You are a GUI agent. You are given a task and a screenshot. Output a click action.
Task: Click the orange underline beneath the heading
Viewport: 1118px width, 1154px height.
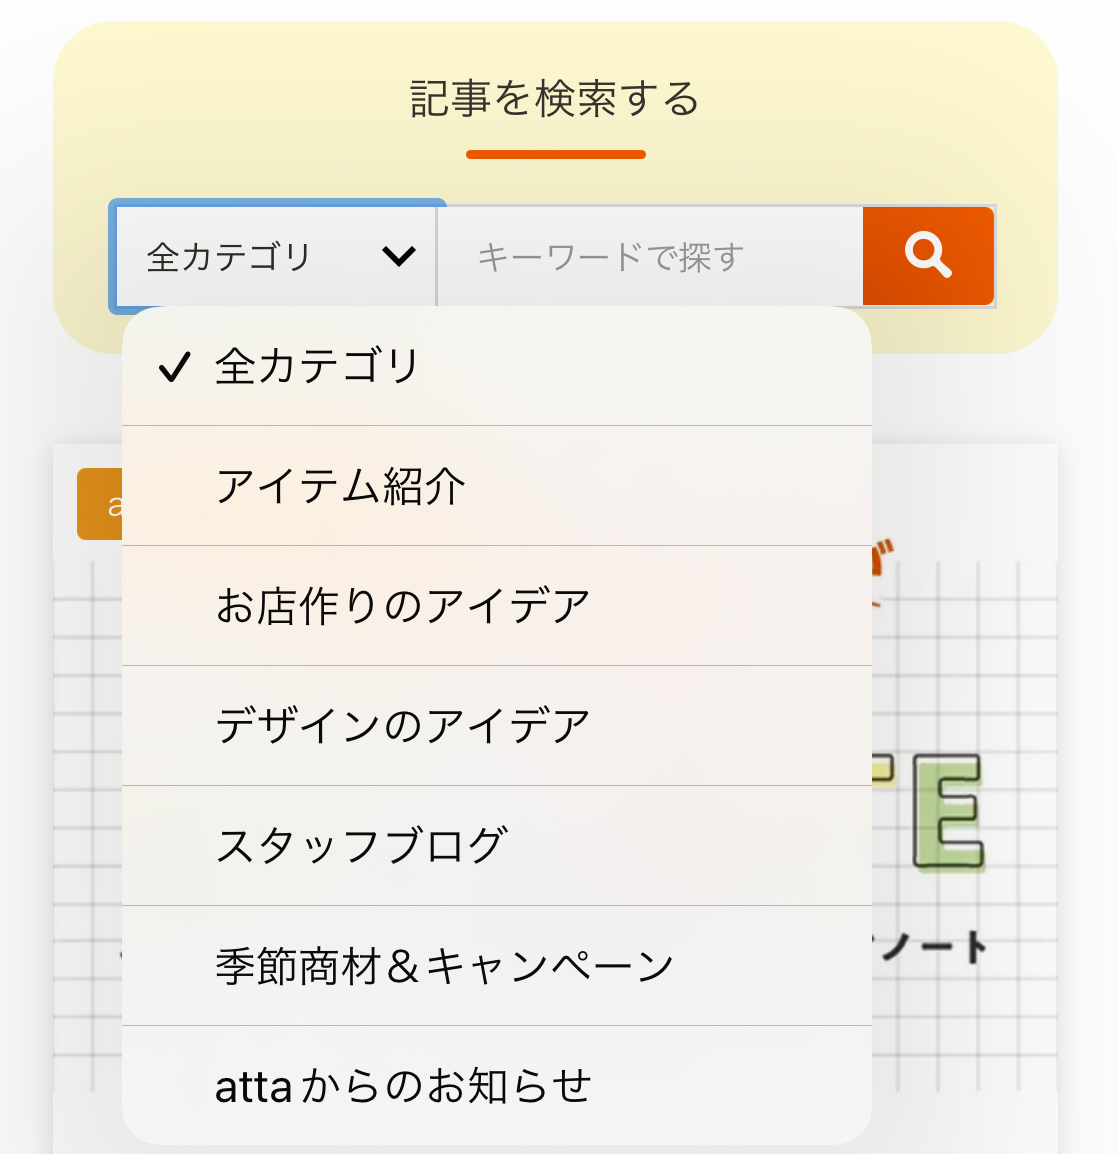(556, 155)
